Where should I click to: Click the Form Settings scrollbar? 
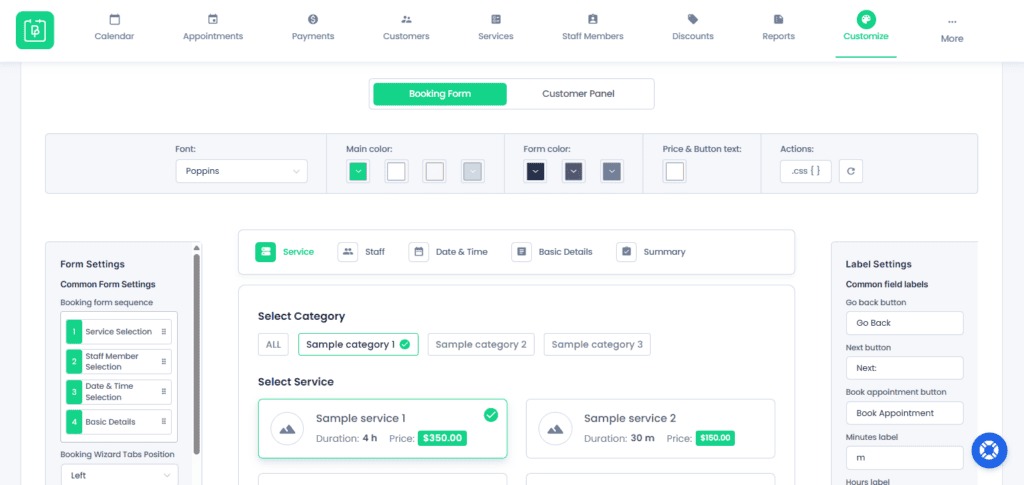(197, 352)
